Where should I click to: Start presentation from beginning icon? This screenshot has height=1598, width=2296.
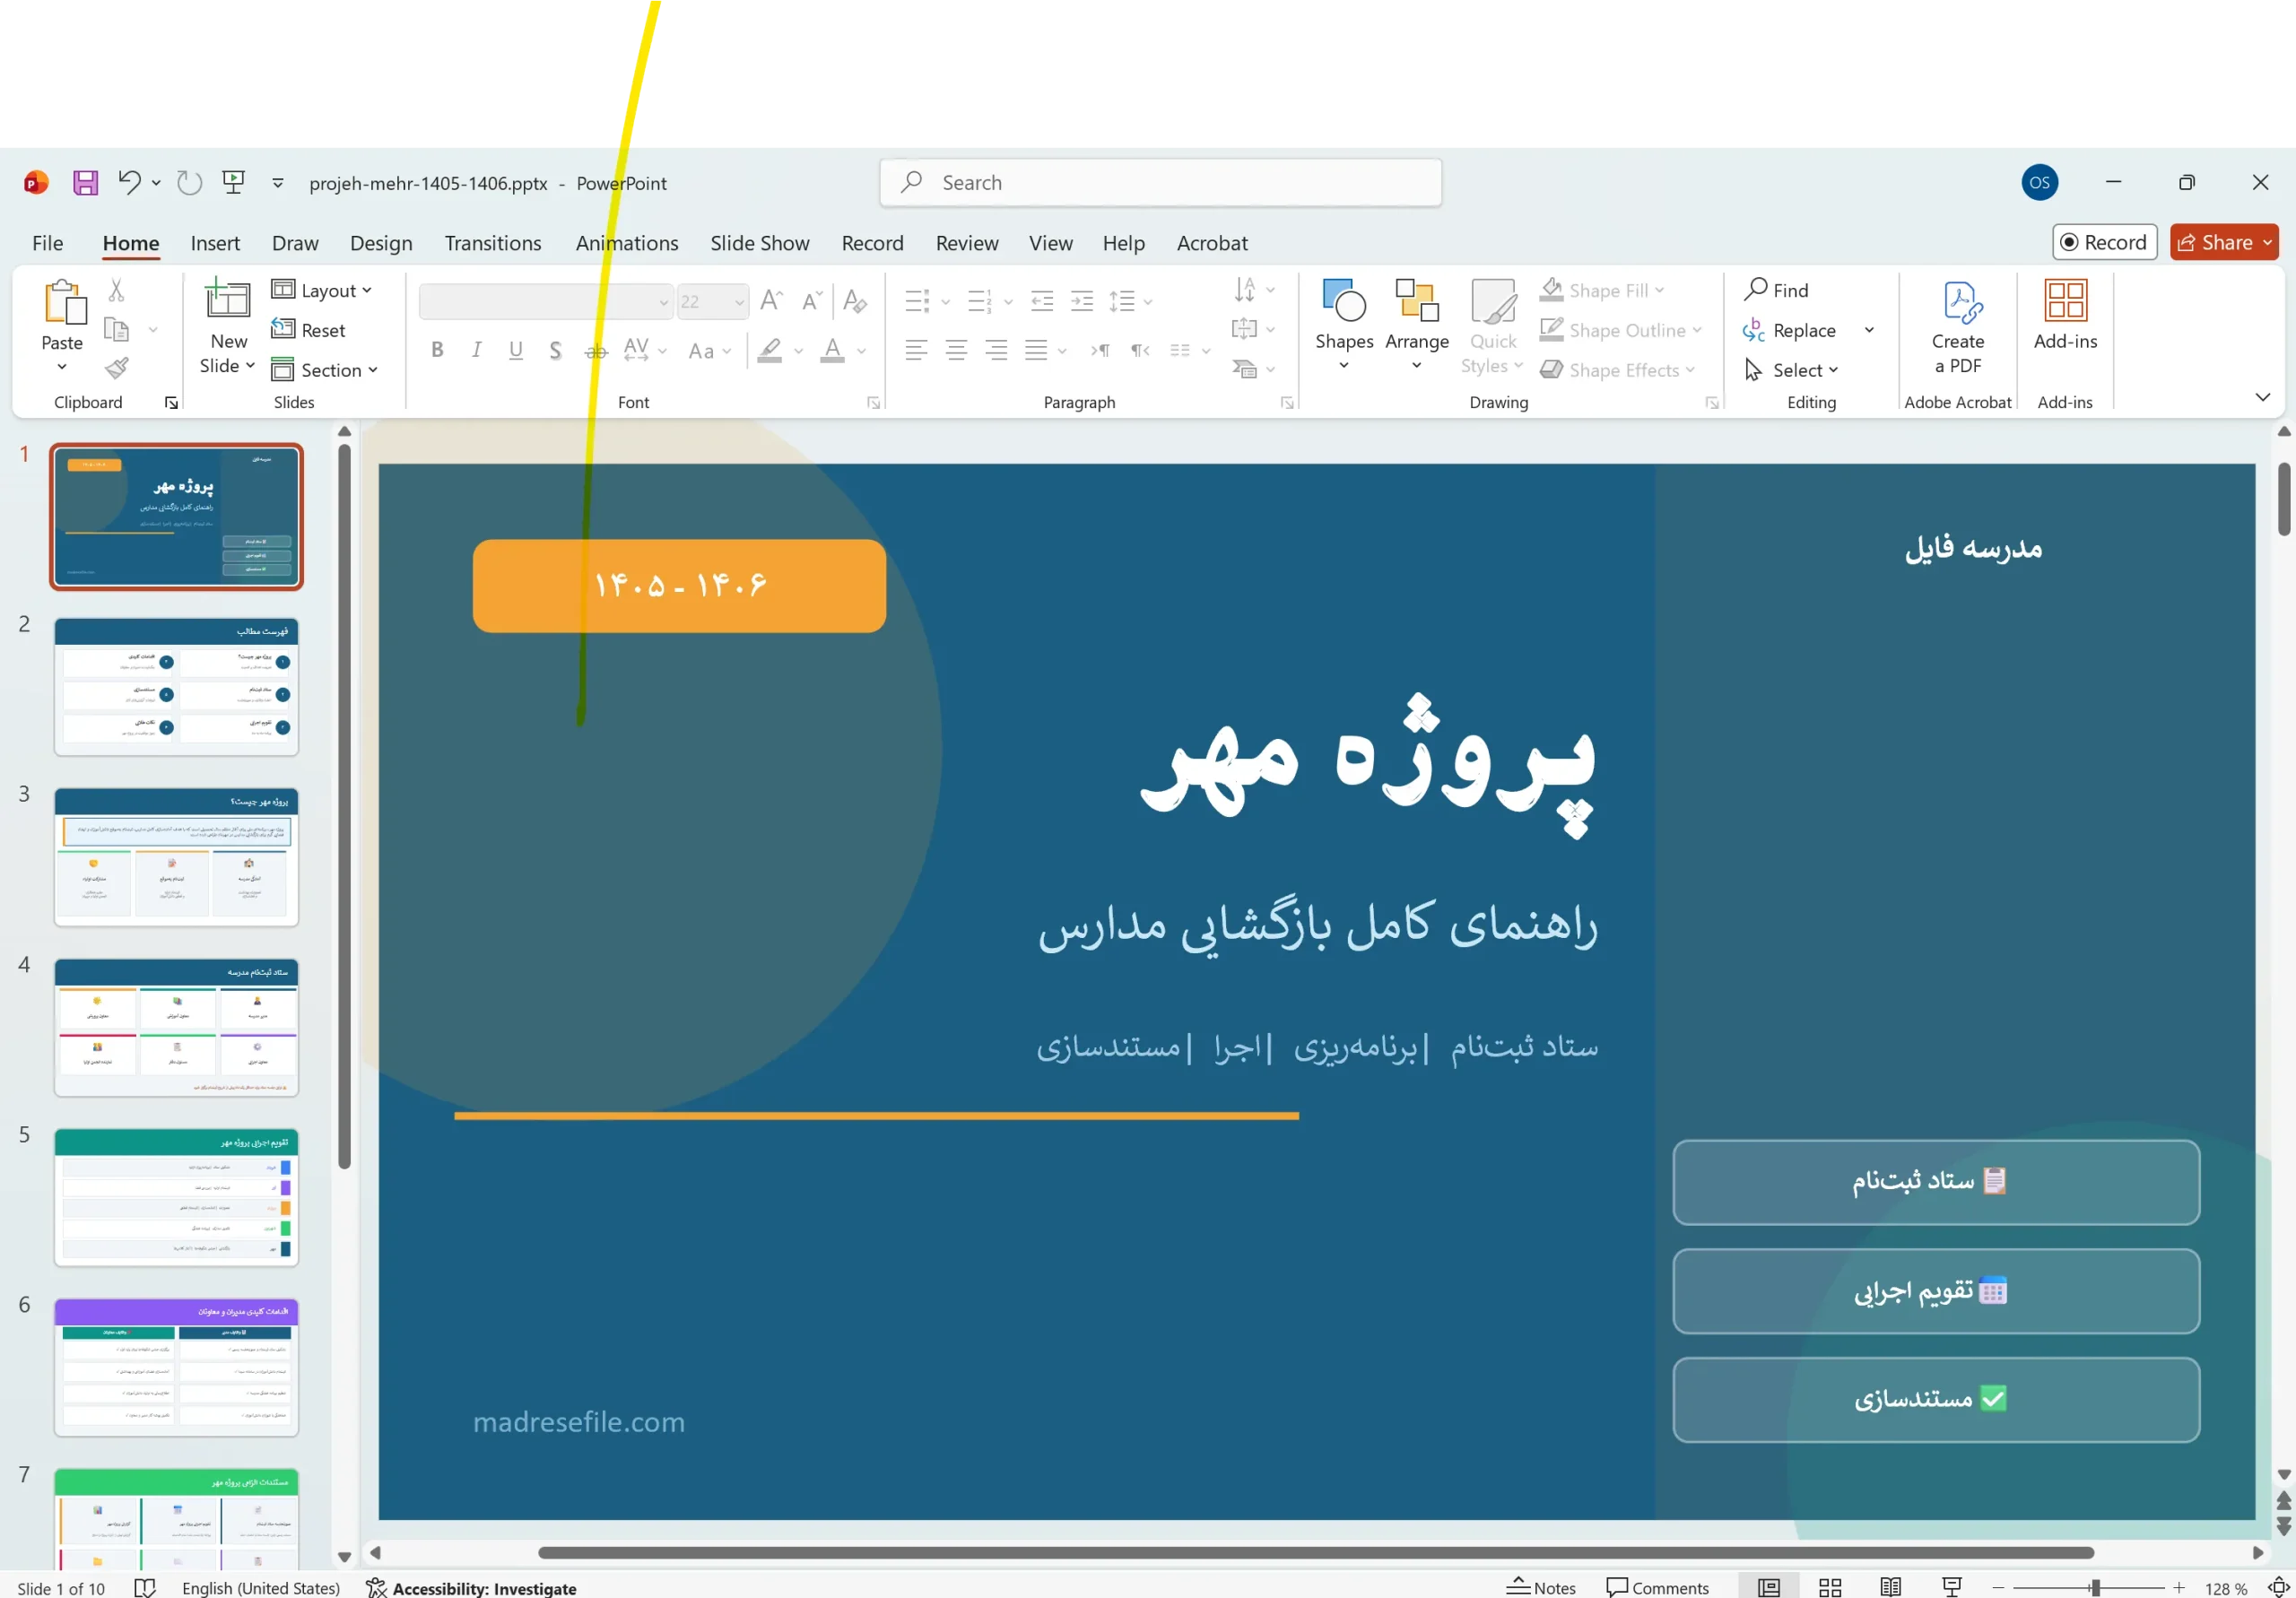(234, 182)
